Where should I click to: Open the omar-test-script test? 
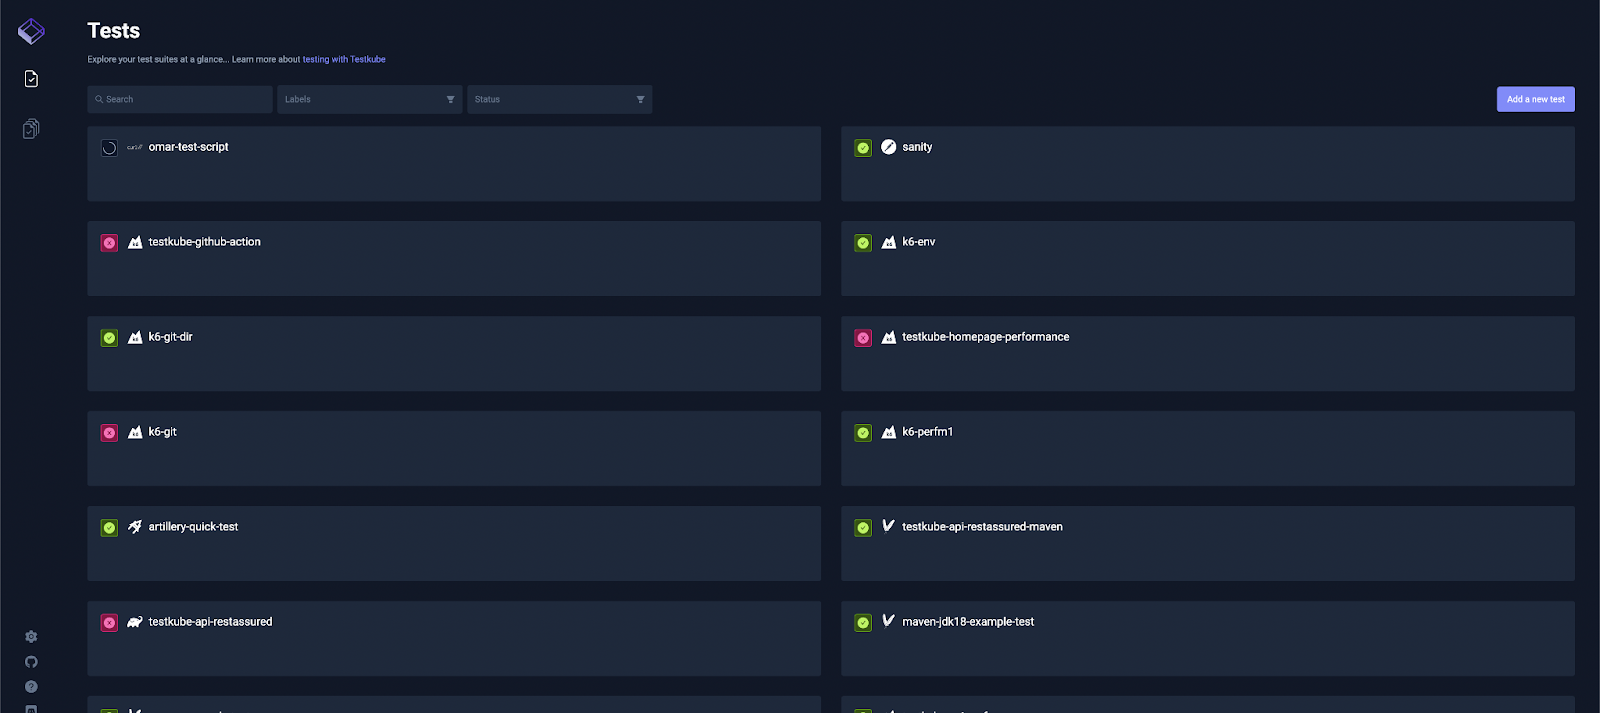coord(454,163)
